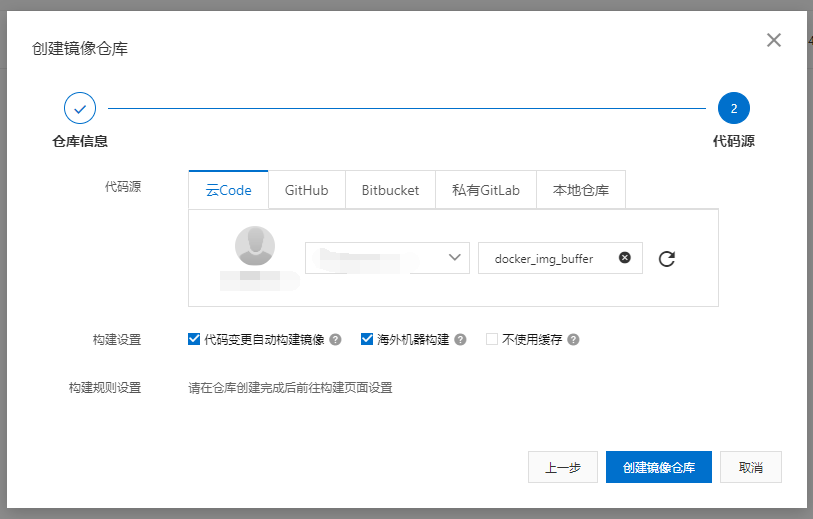Choose the 本地仓库 tab

click(x=580, y=190)
